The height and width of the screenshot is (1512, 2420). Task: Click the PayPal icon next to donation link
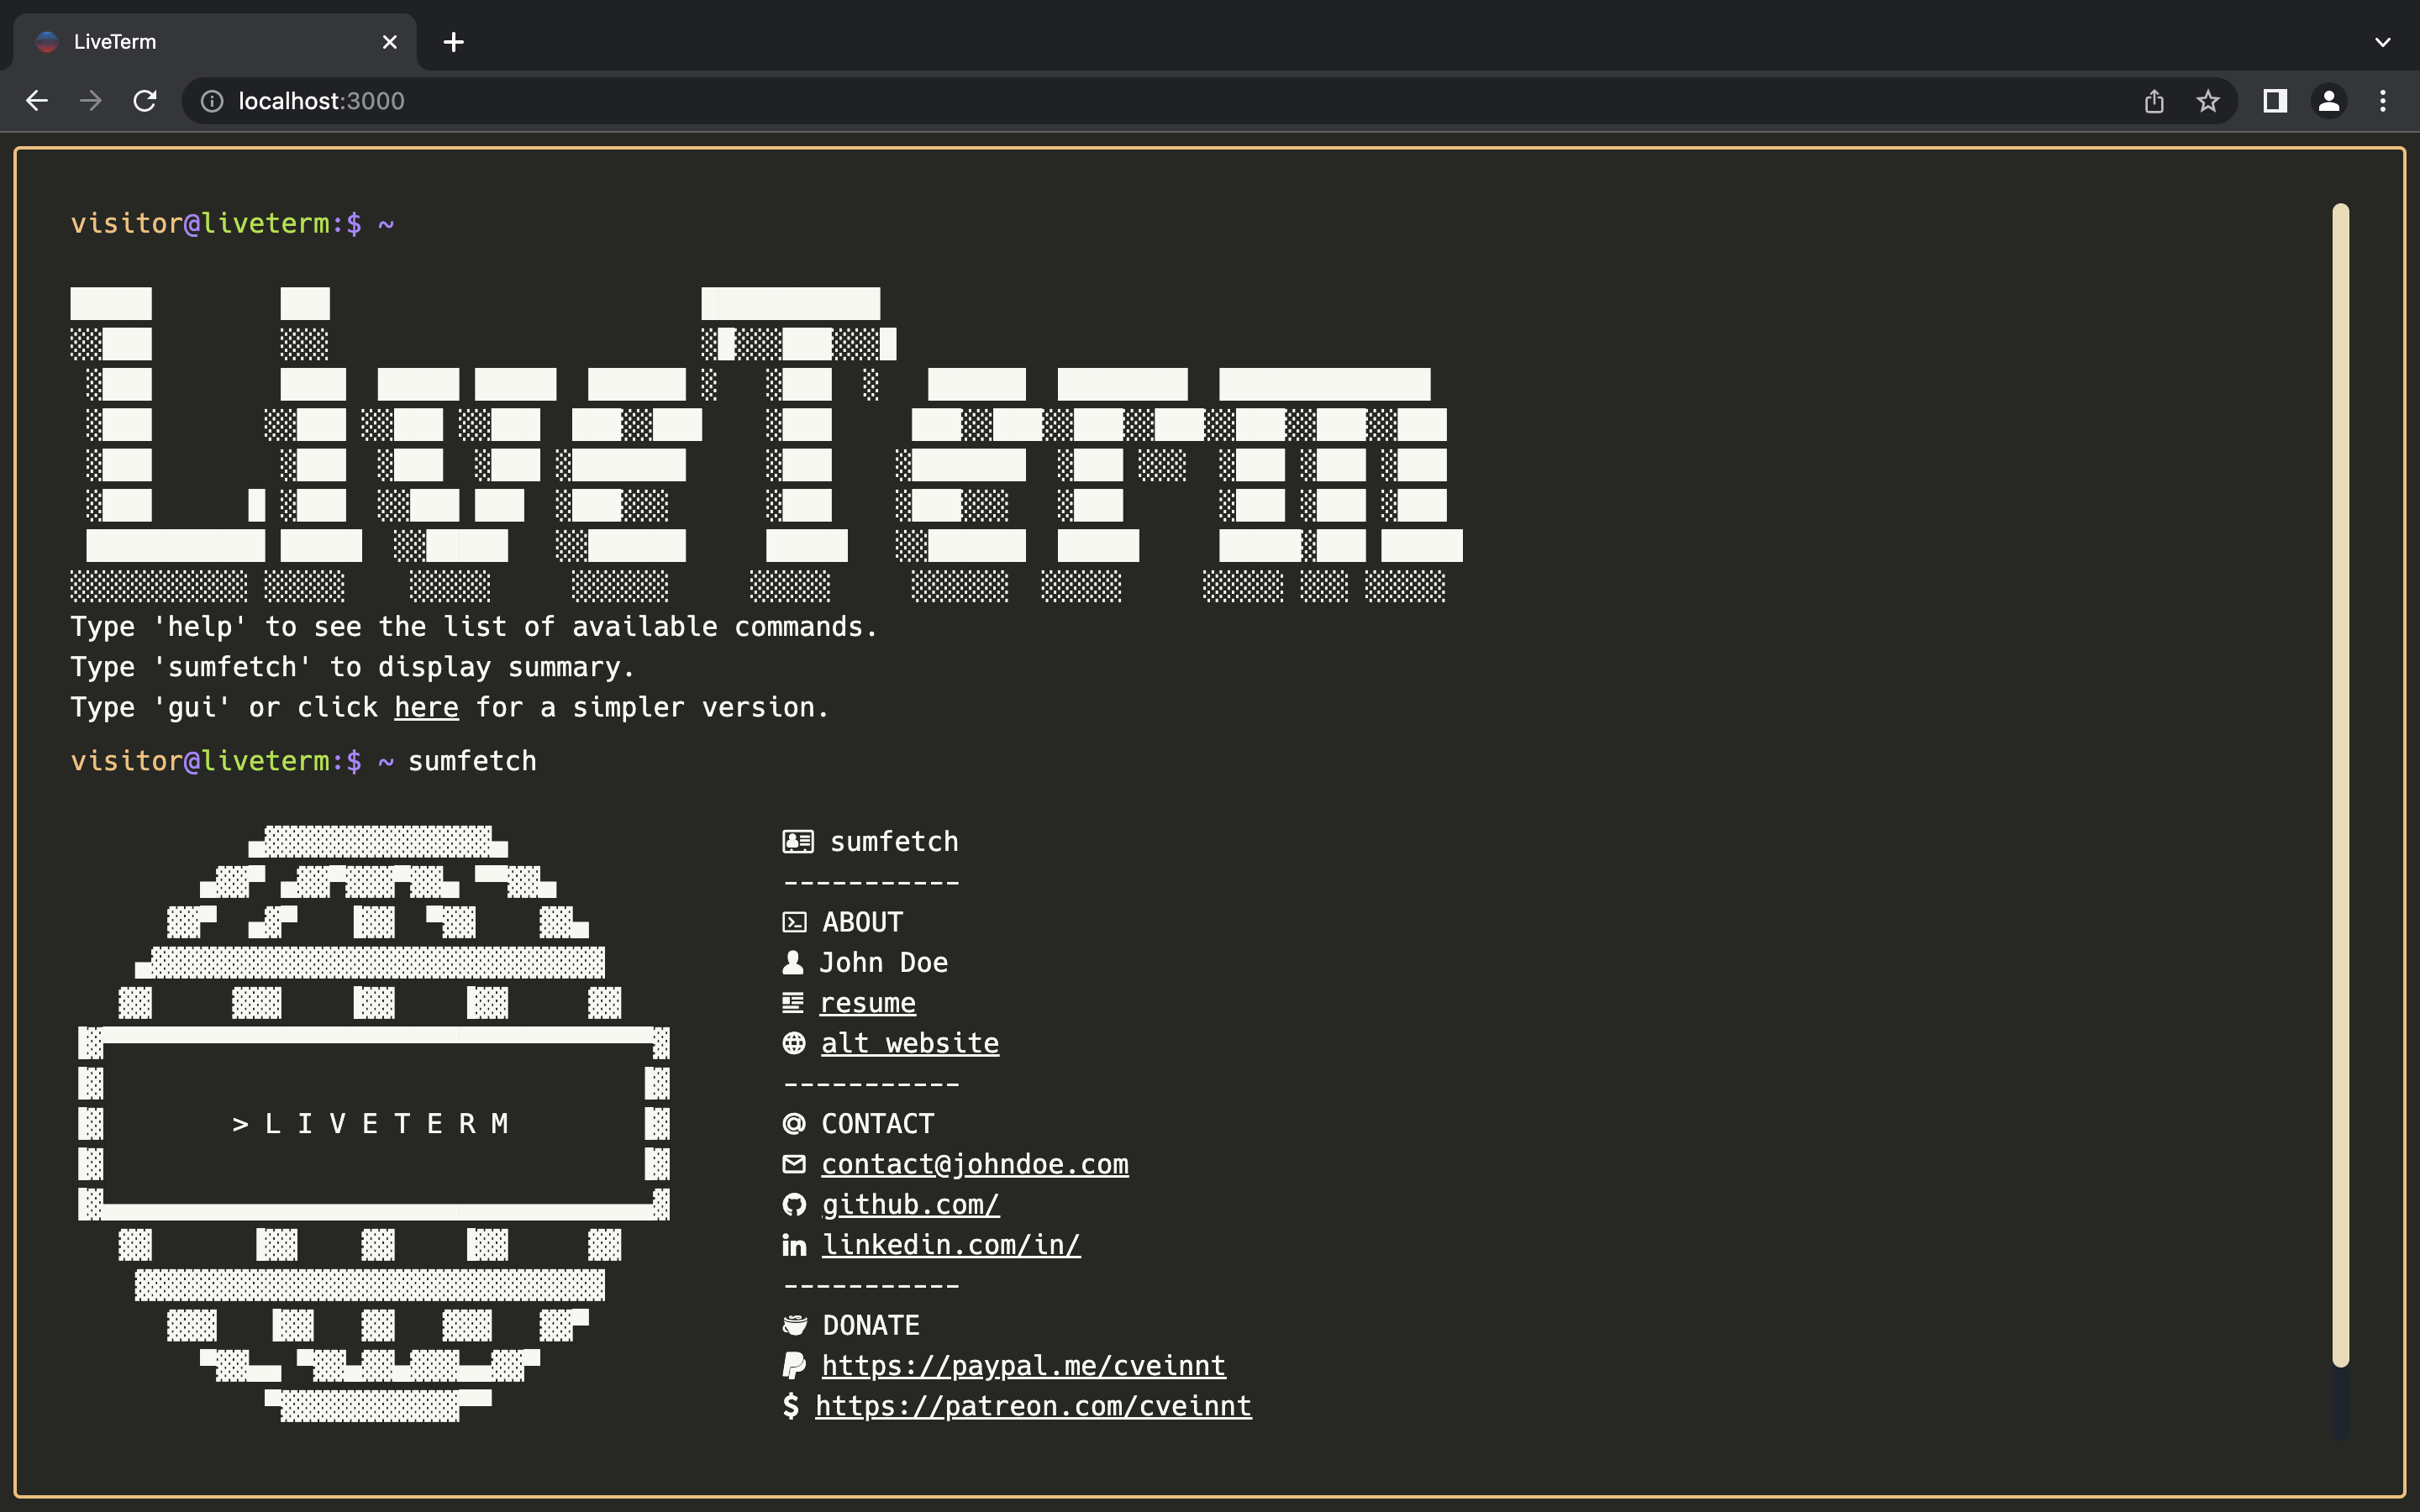pos(794,1365)
